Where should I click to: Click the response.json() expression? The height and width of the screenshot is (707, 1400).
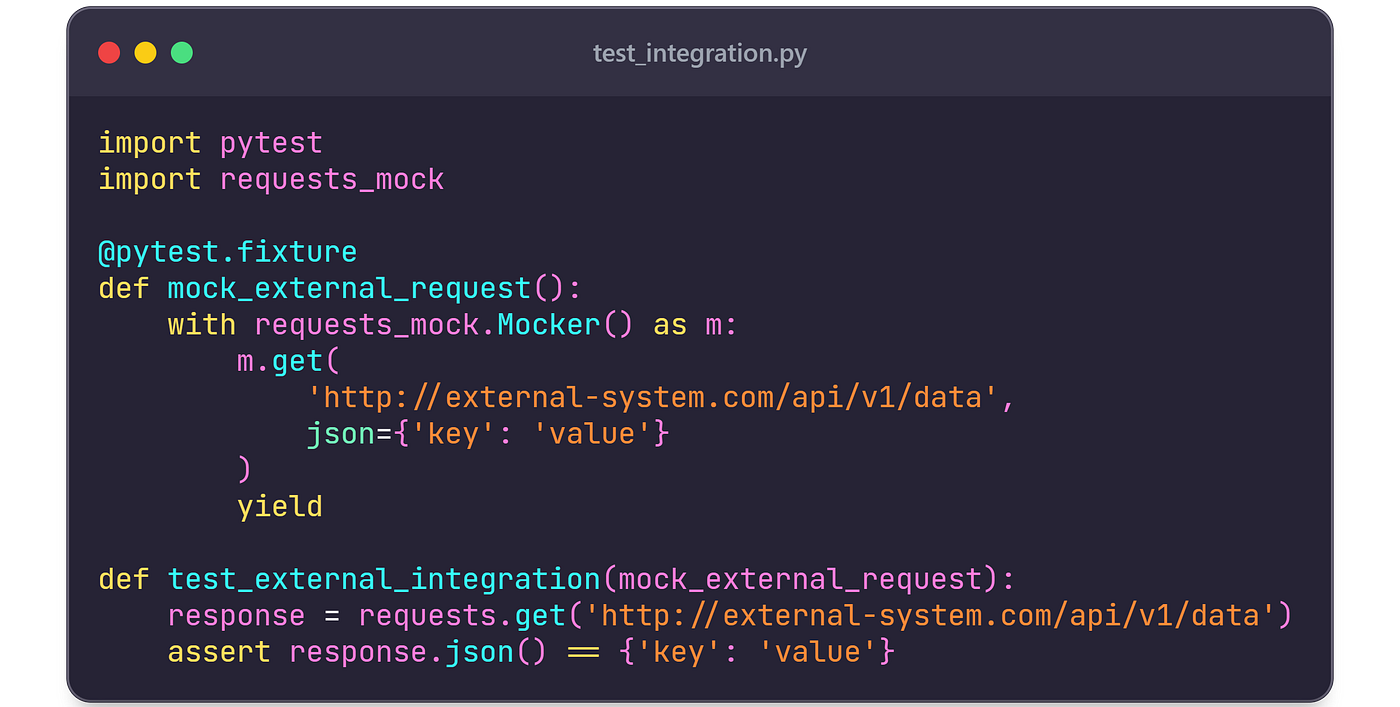pyautogui.click(x=418, y=651)
